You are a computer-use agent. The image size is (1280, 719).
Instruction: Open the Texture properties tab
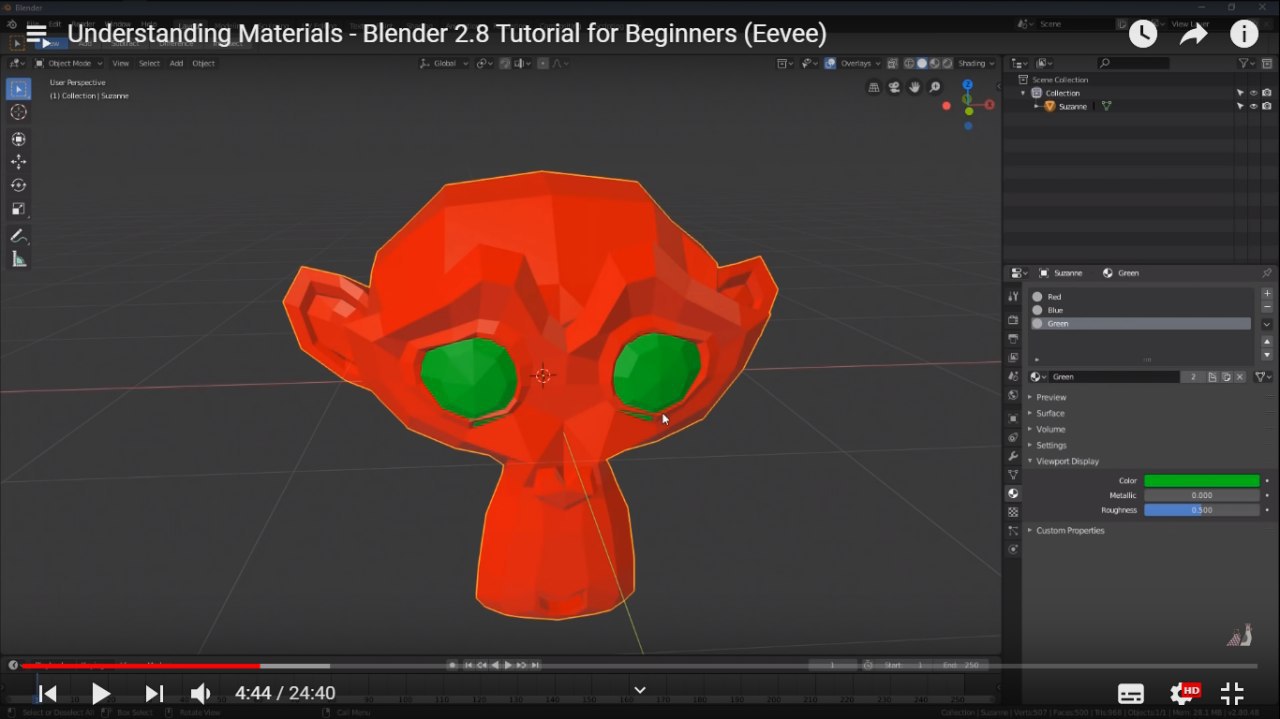pyautogui.click(x=1013, y=512)
